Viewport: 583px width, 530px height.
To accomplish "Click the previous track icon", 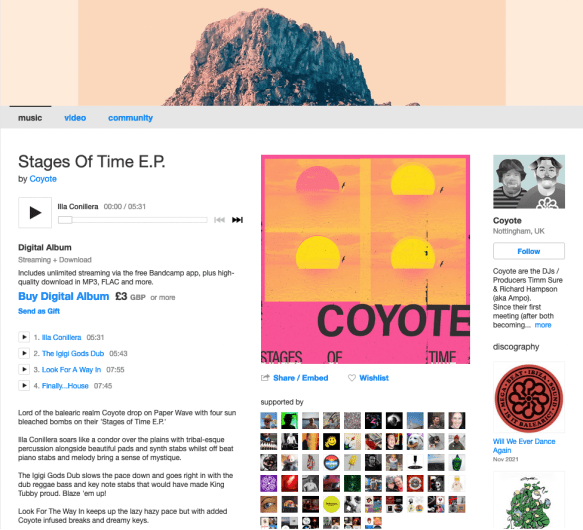I will pos(219,220).
